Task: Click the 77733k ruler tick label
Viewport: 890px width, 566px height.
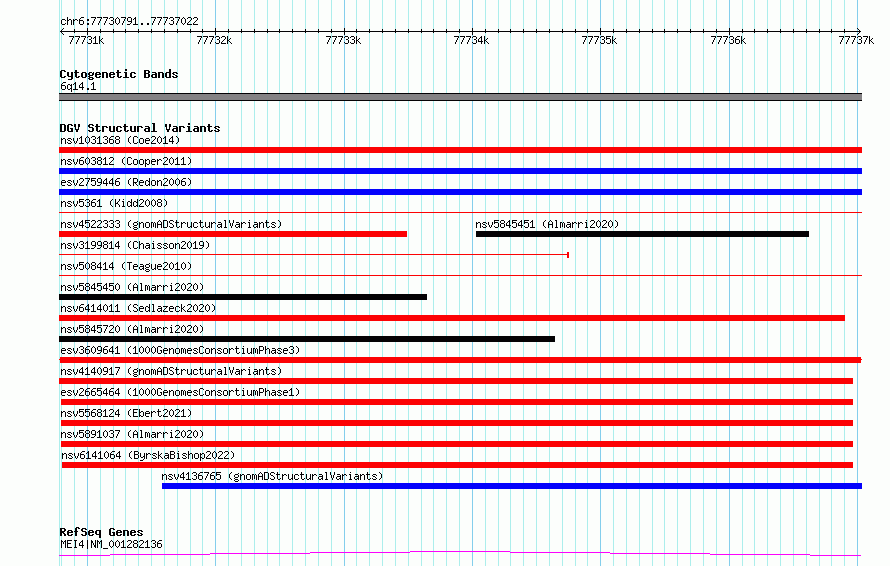Action: (343, 40)
